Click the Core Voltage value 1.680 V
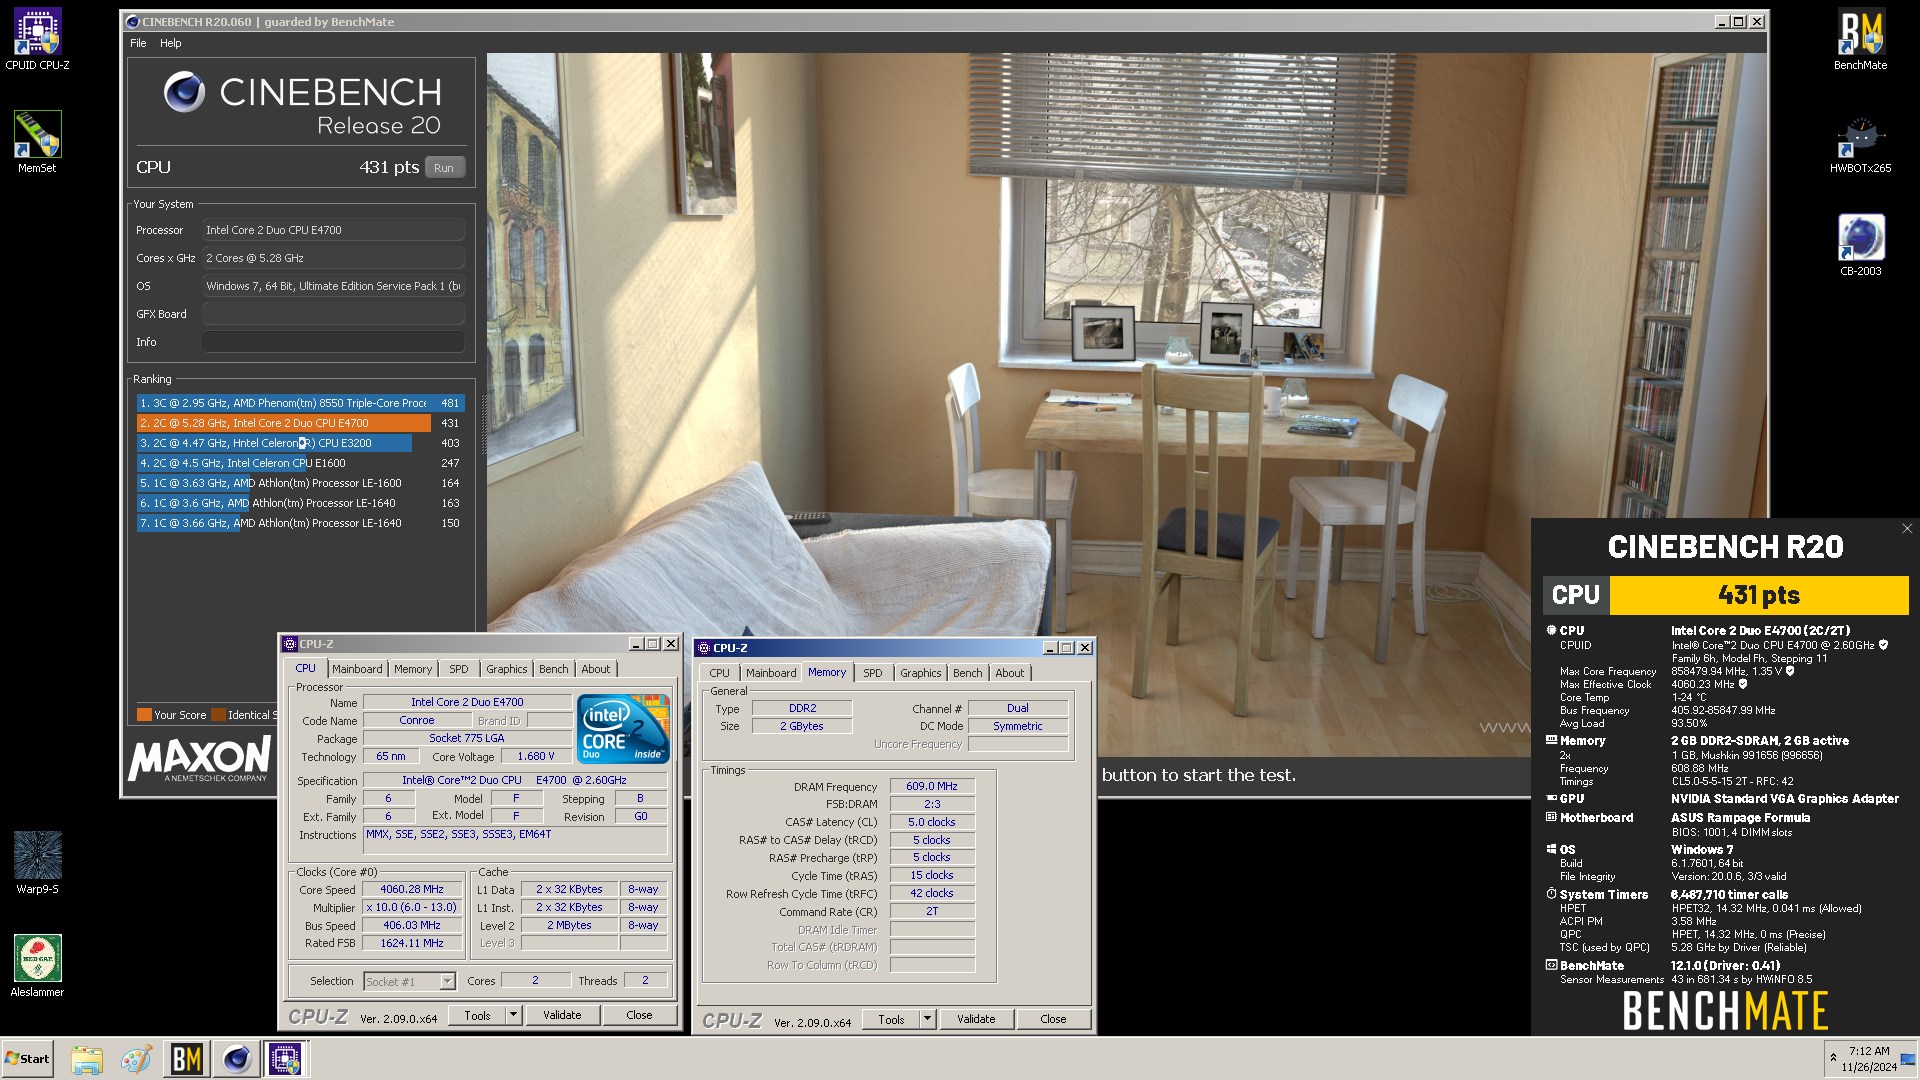 tap(536, 757)
